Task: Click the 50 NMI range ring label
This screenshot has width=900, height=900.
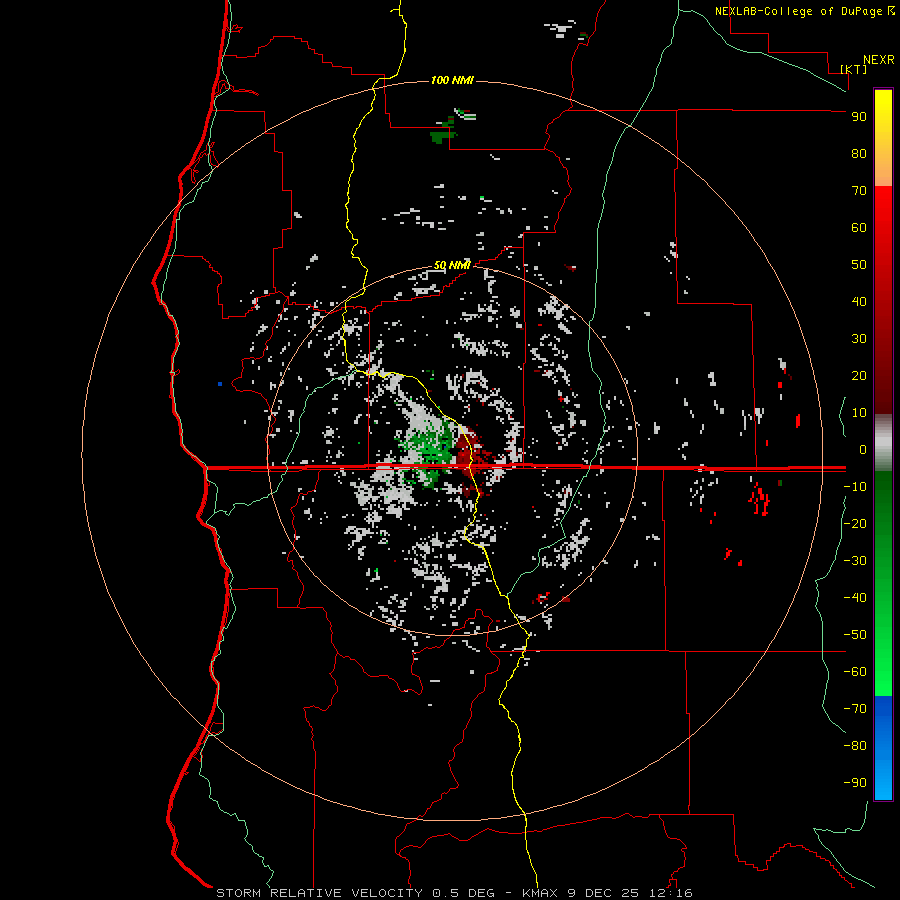Action: pyautogui.click(x=452, y=265)
